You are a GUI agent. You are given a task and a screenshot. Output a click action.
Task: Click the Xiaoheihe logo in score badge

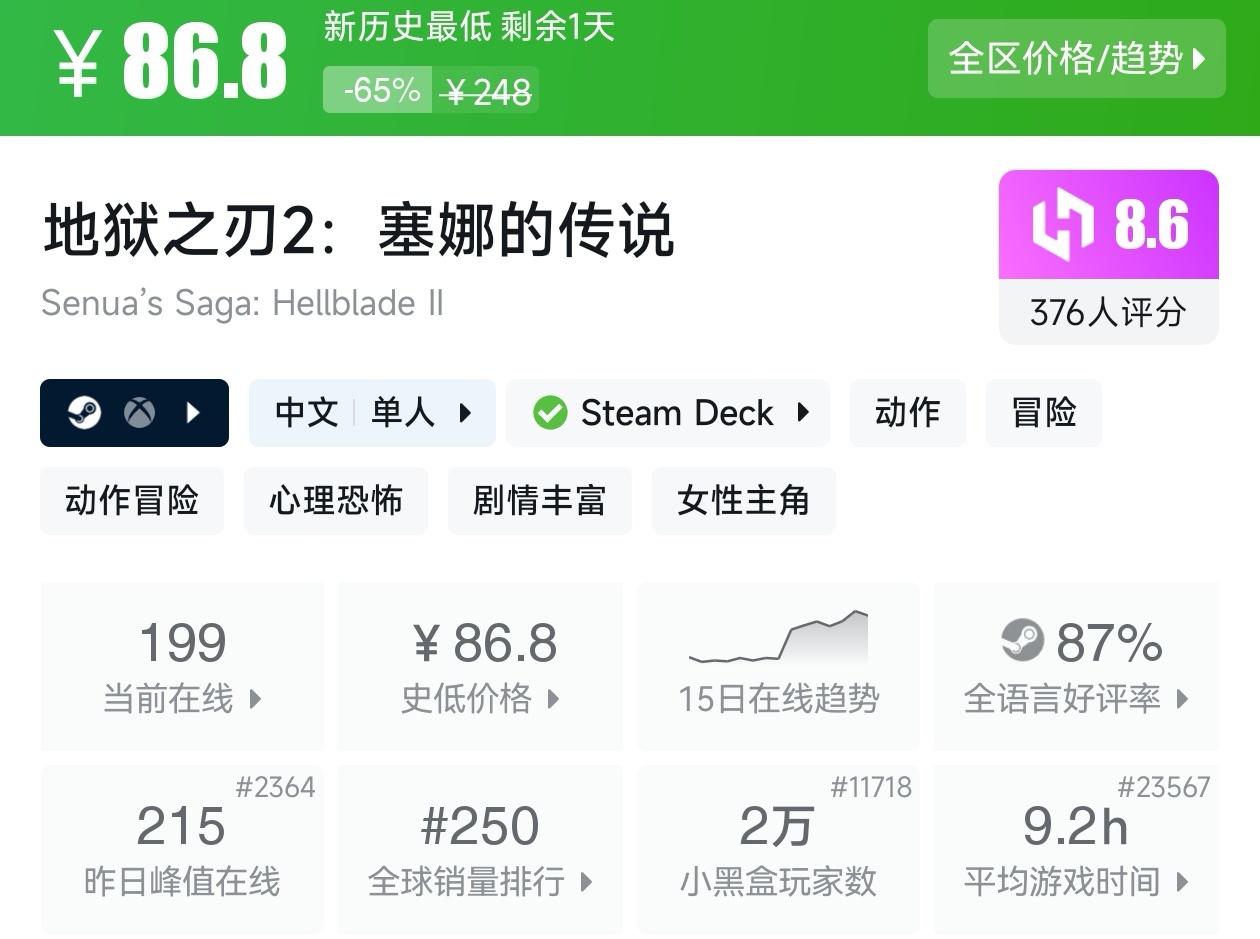click(1064, 226)
